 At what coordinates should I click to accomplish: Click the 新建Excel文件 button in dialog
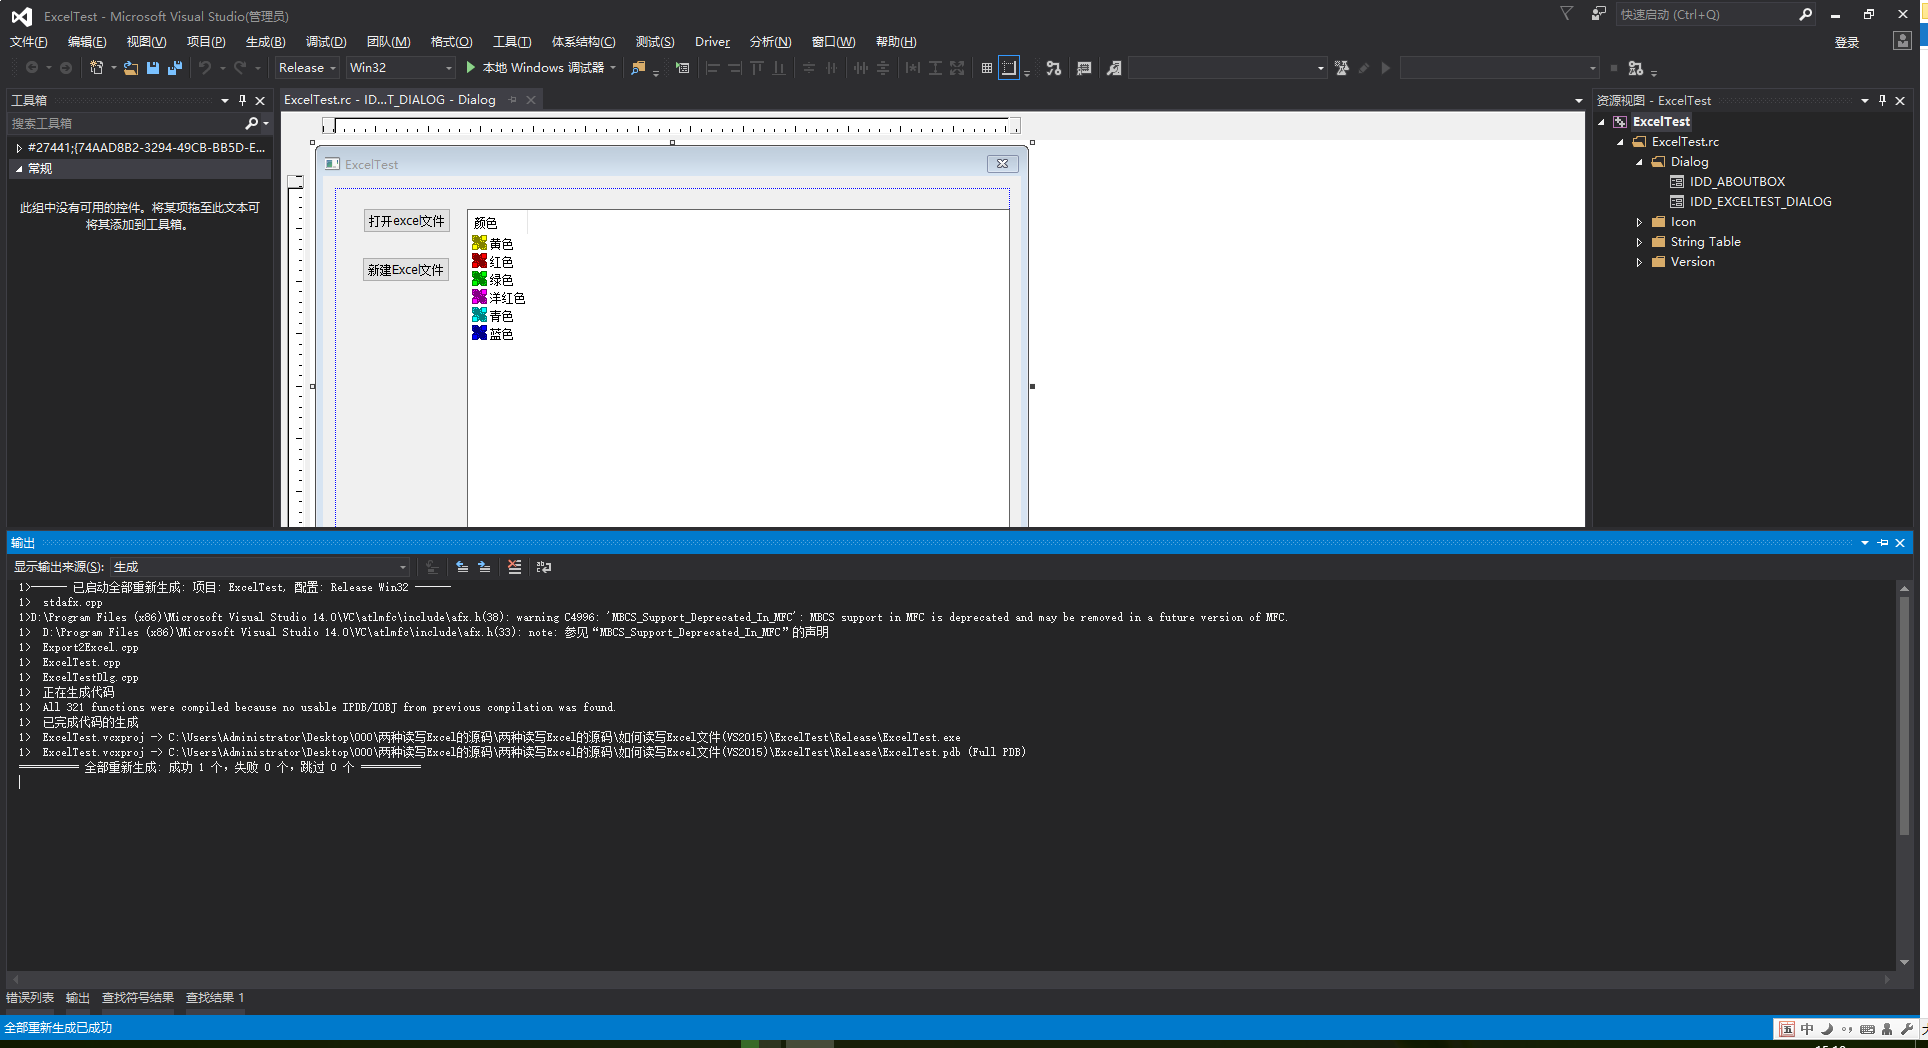point(405,270)
